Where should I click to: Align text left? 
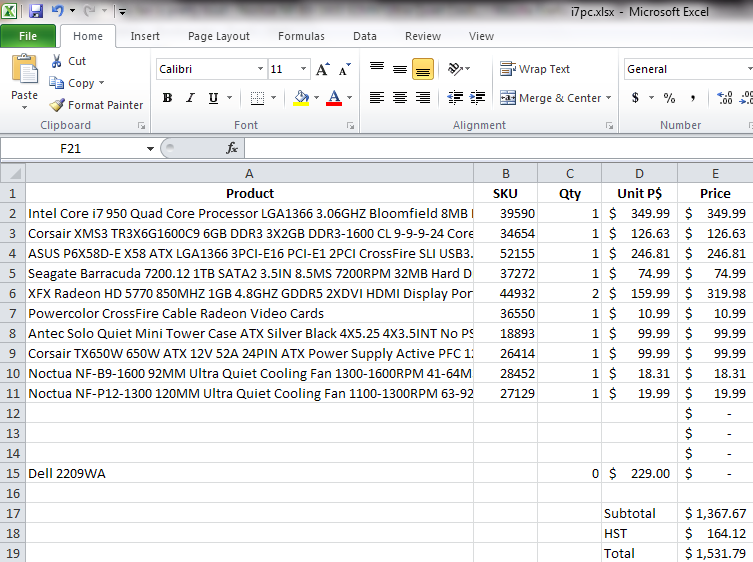[377, 98]
